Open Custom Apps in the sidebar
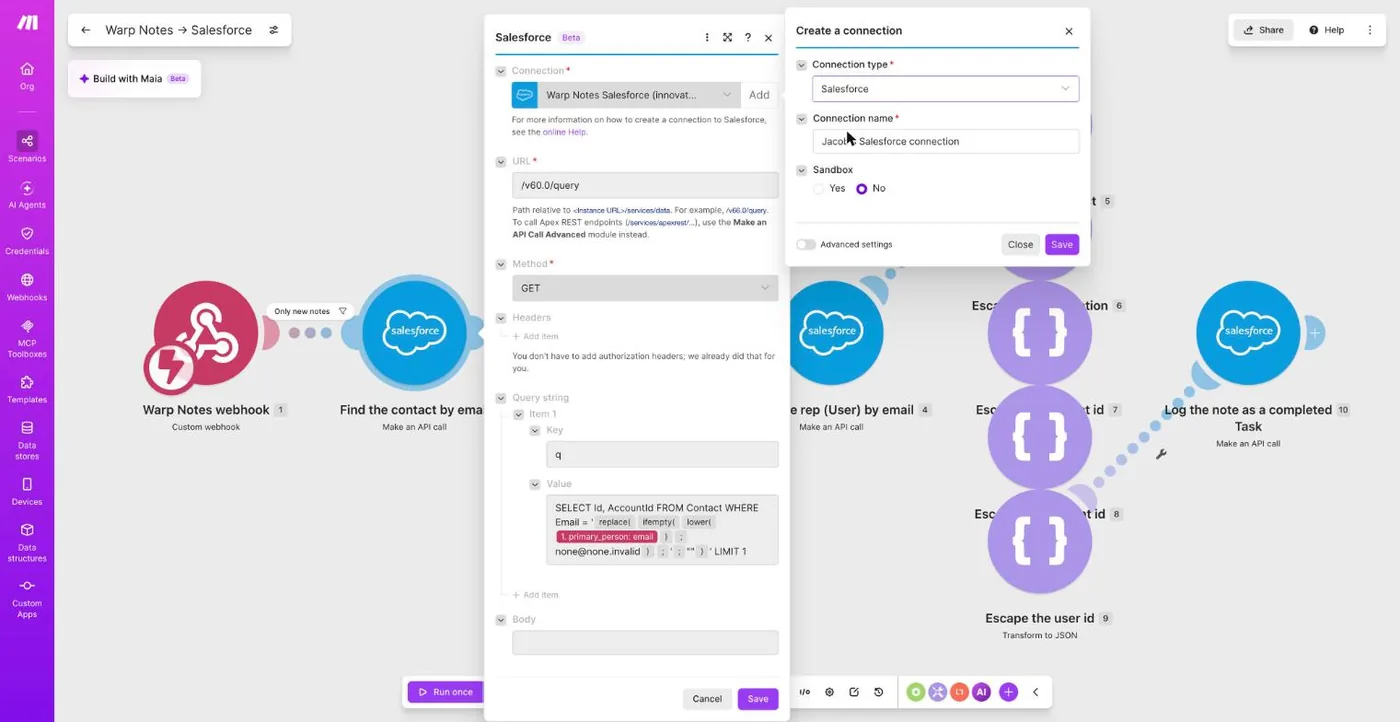This screenshot has width=1400, height=722. click(27, 598)
